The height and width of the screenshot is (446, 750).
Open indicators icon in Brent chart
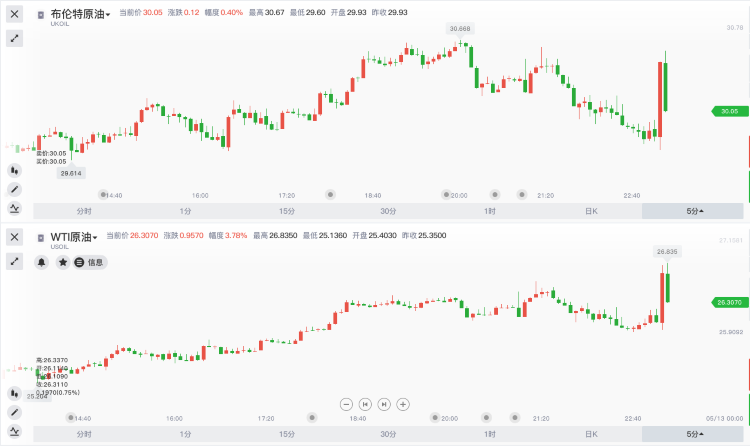(x=14, y=209)
